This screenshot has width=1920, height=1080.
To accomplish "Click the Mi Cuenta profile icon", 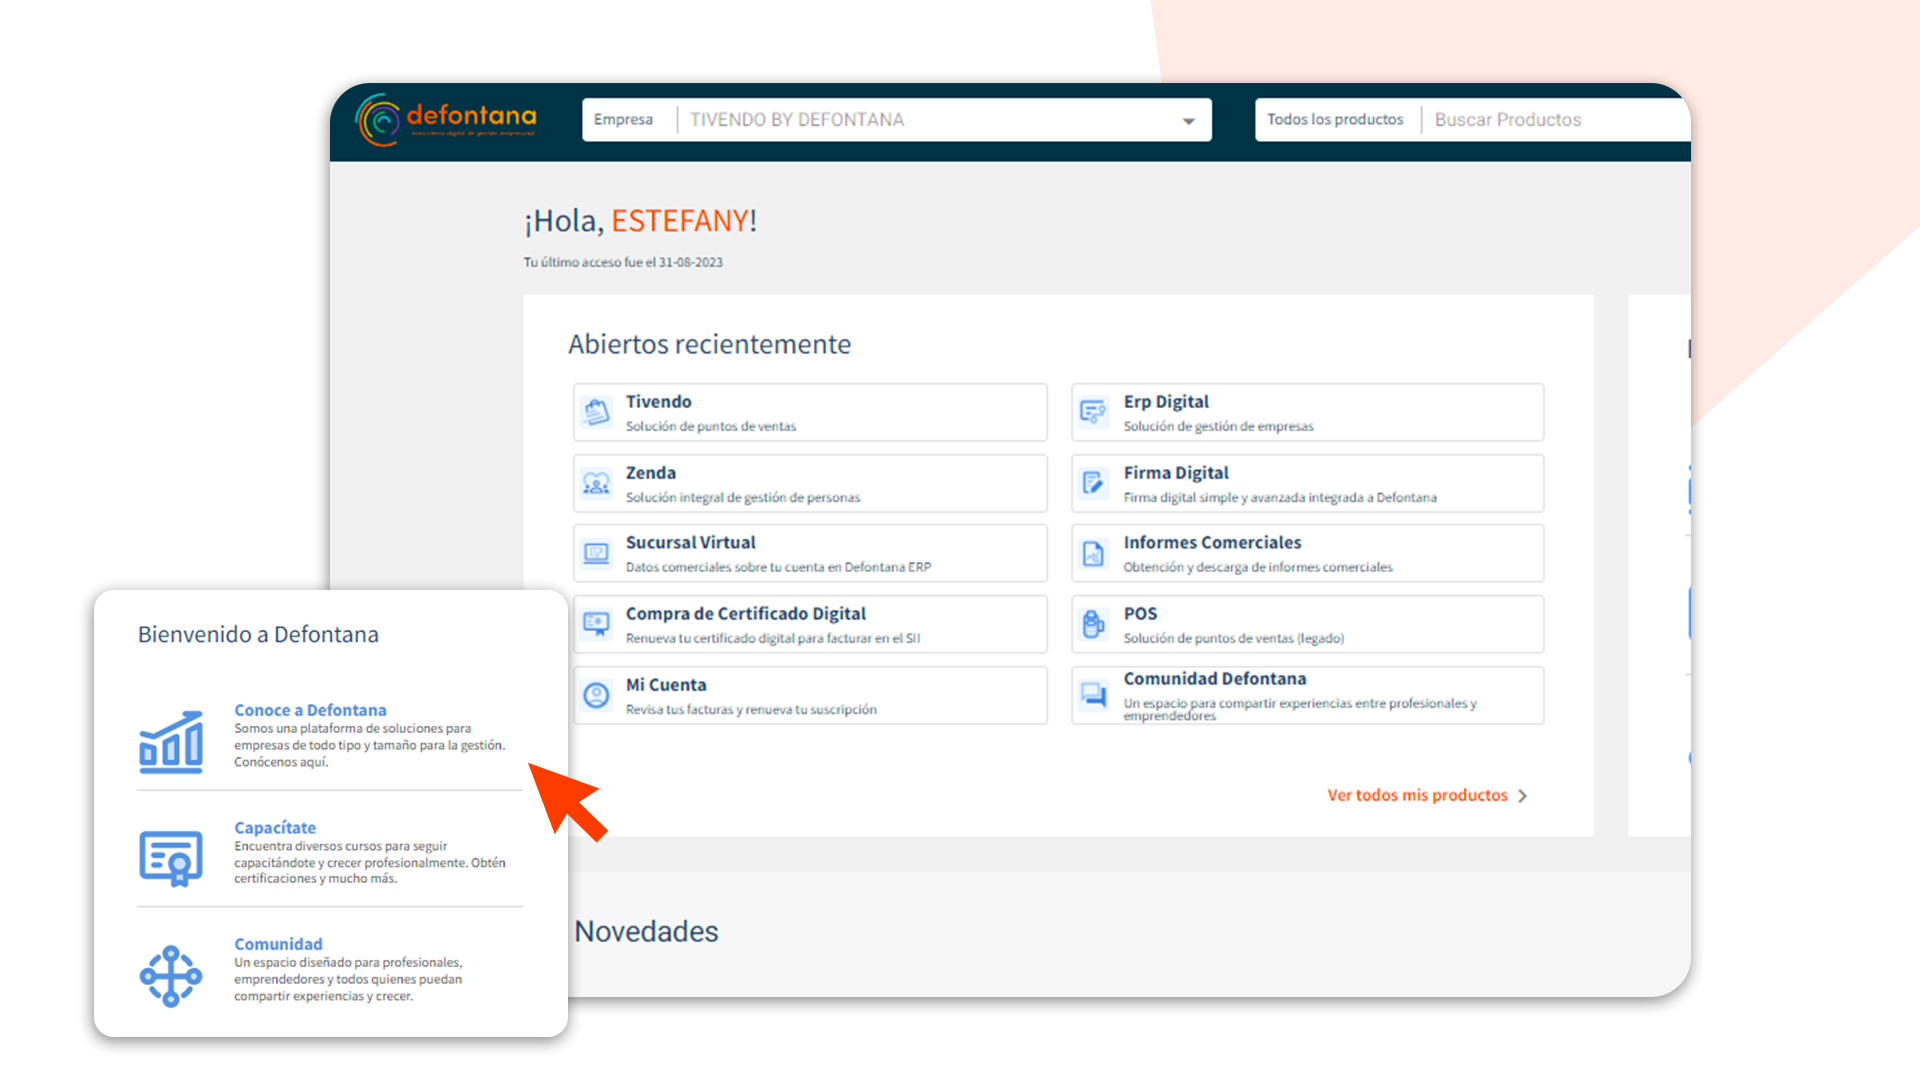I will point(597,694).
